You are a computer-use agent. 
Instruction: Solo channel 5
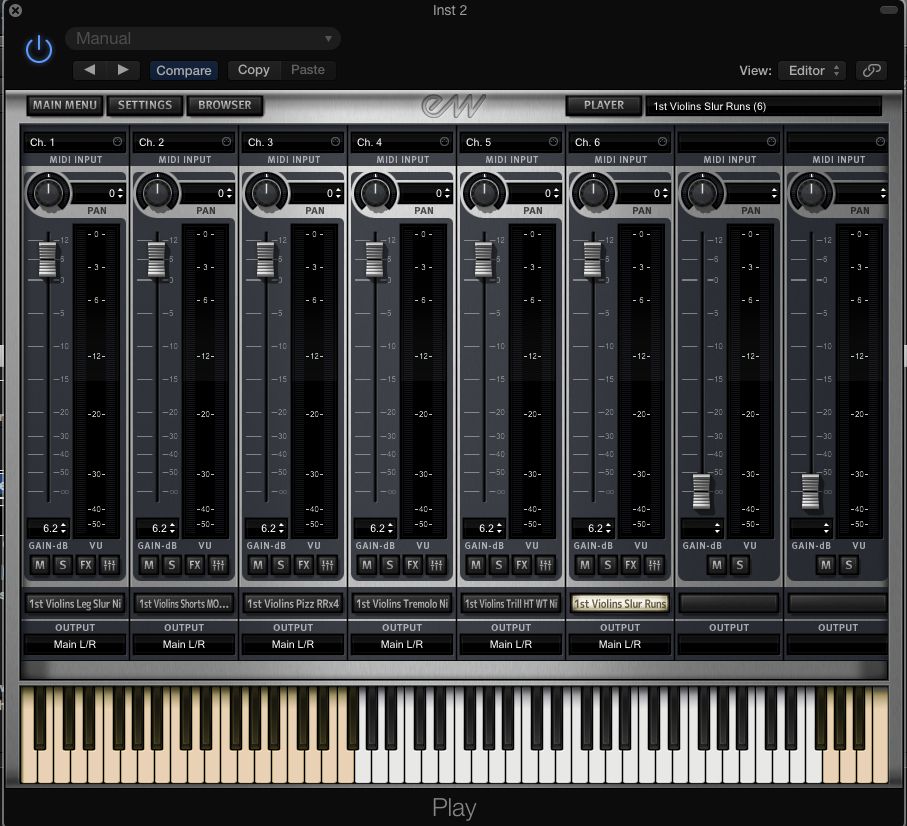499,565
